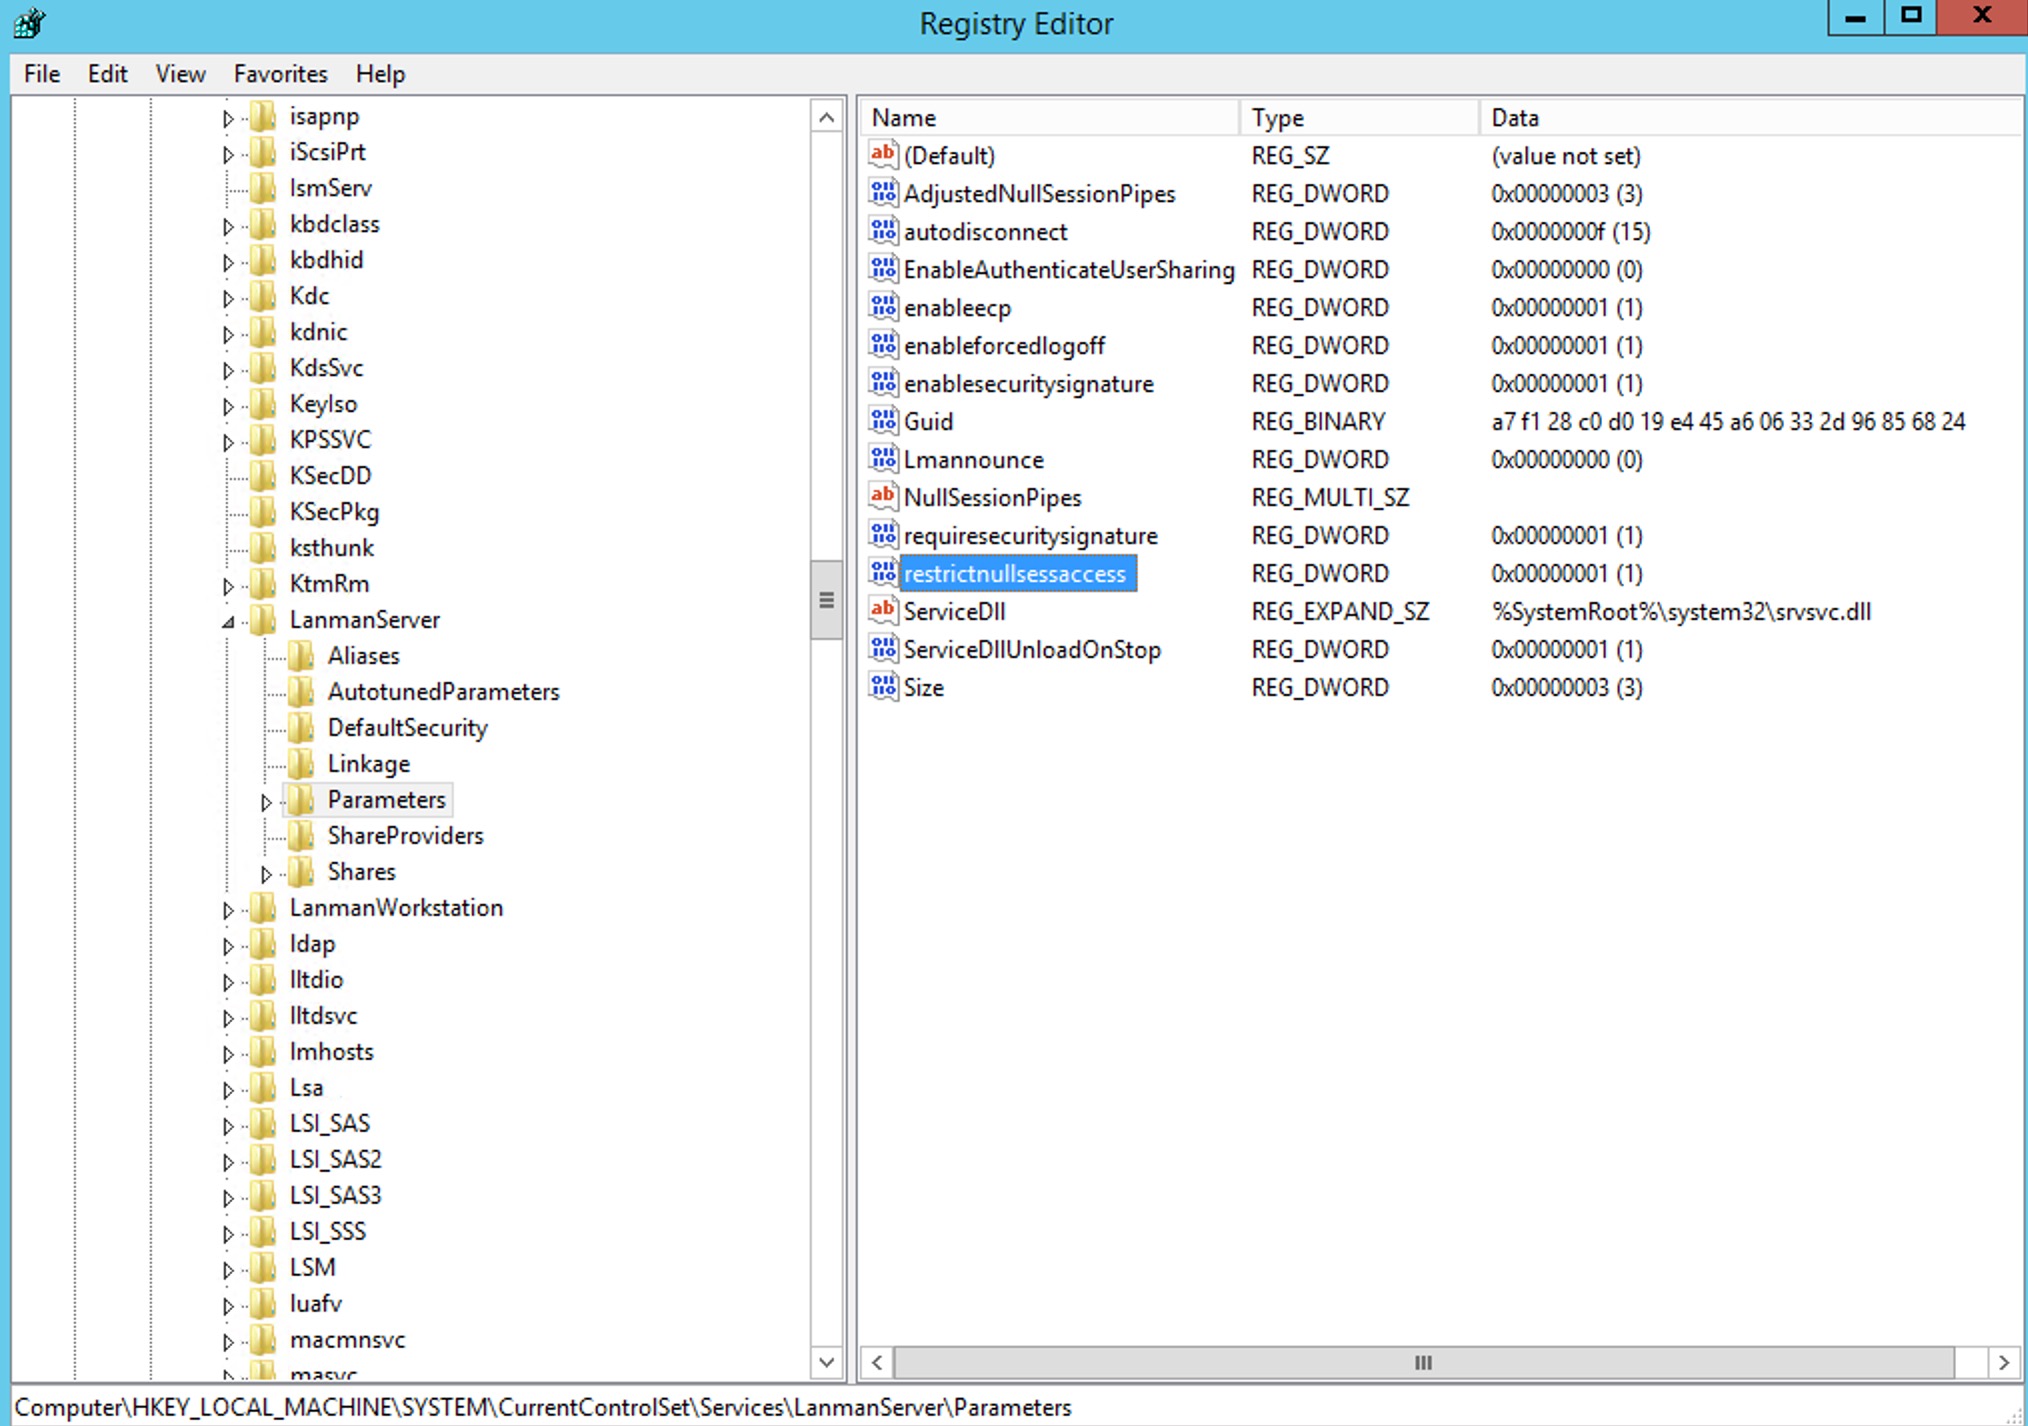Click the EnableAuthenticateUserSharing value icon
The image size is (2028, 1426).
point(883,268)
